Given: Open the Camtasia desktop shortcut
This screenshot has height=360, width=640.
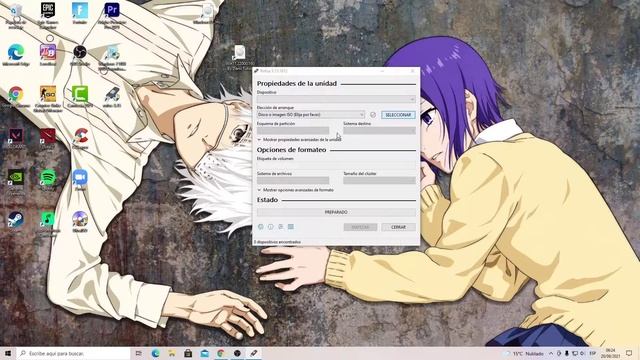Looking at the screenshot, I should 80,97.
